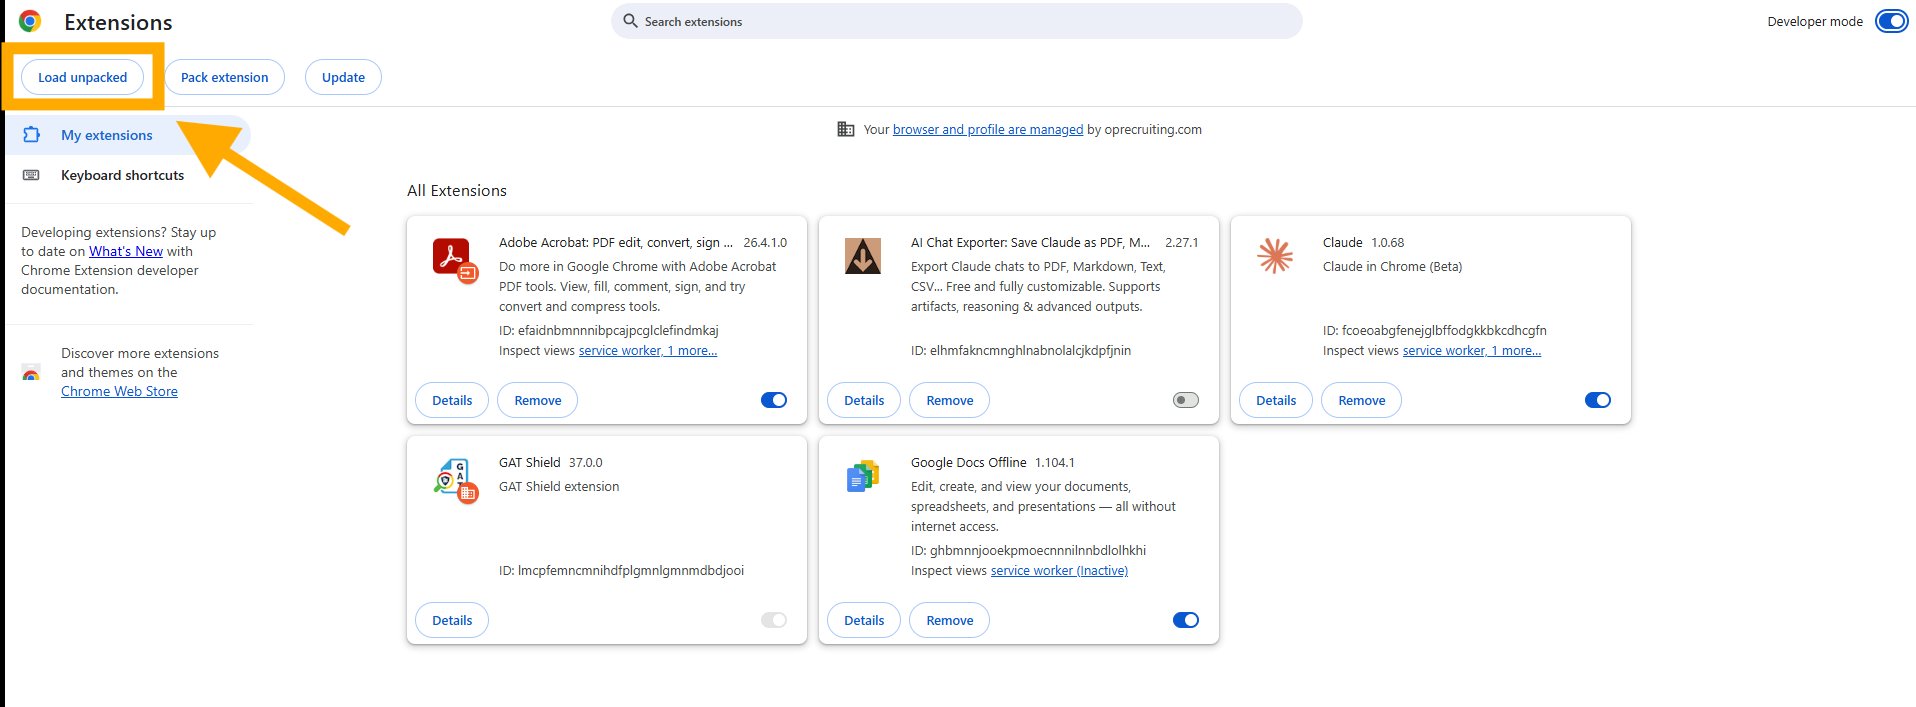Click the Claude extension starburst icon
Viewport: 1916px width, 707px height.
(x=1275, y=256)
